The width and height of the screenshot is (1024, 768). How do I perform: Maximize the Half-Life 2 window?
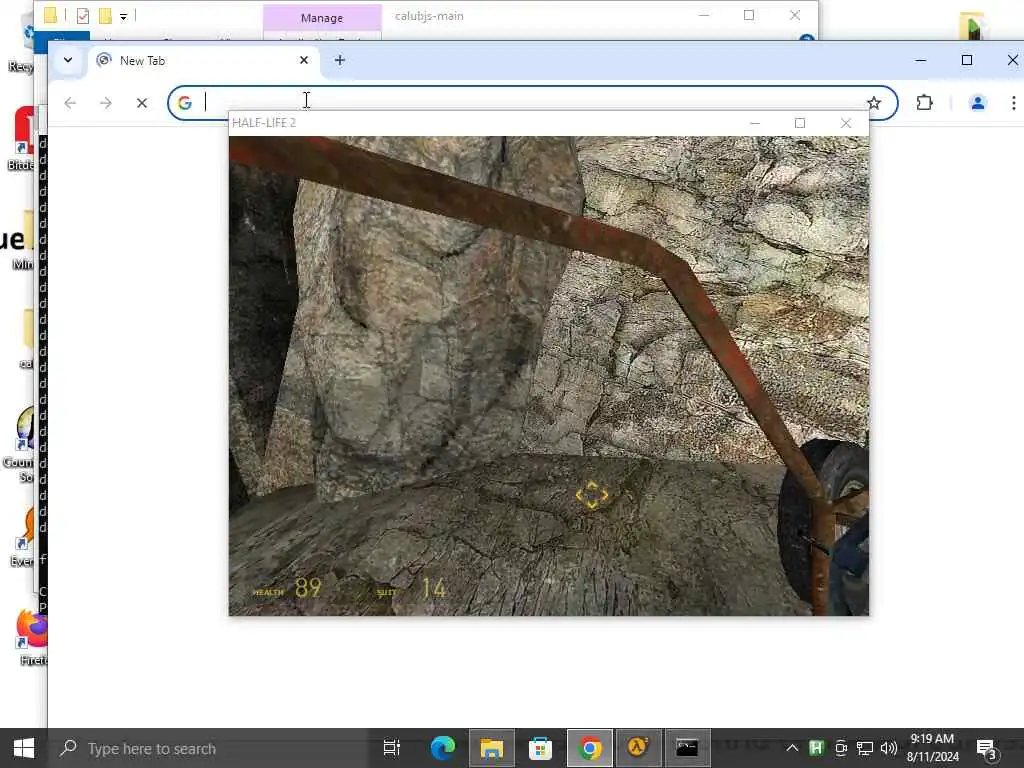pyautogui.click(x=800, y=123)
